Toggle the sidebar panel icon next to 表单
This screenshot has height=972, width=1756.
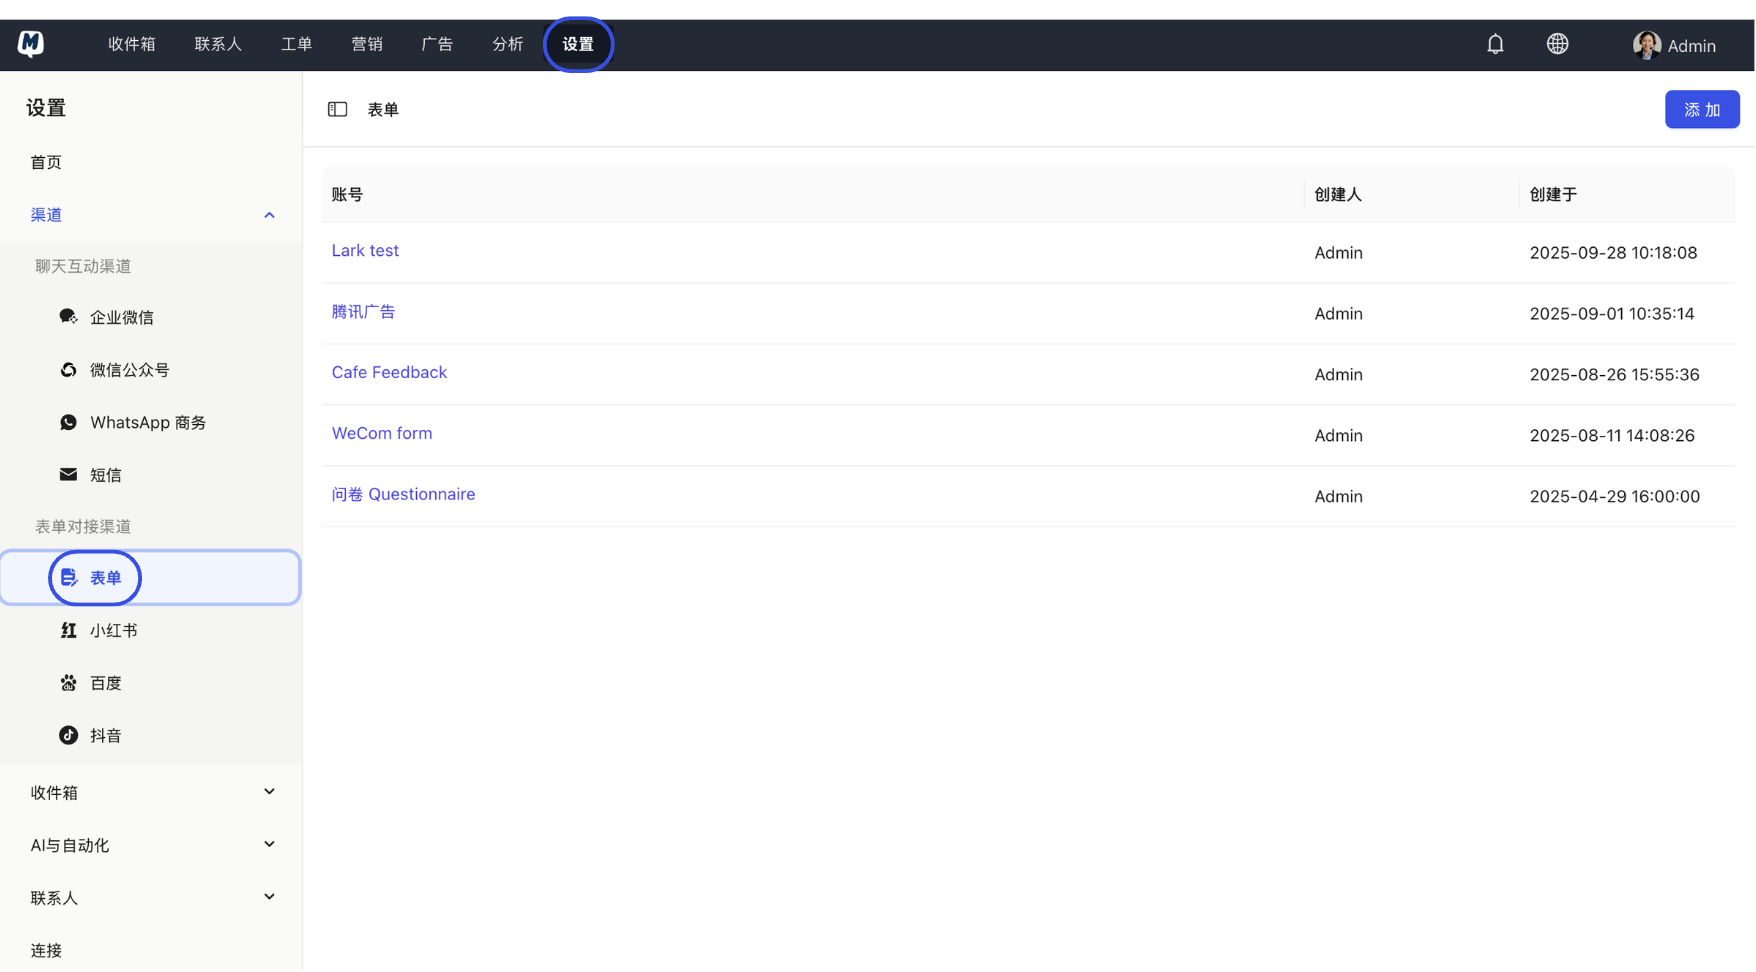pos(337,109)
